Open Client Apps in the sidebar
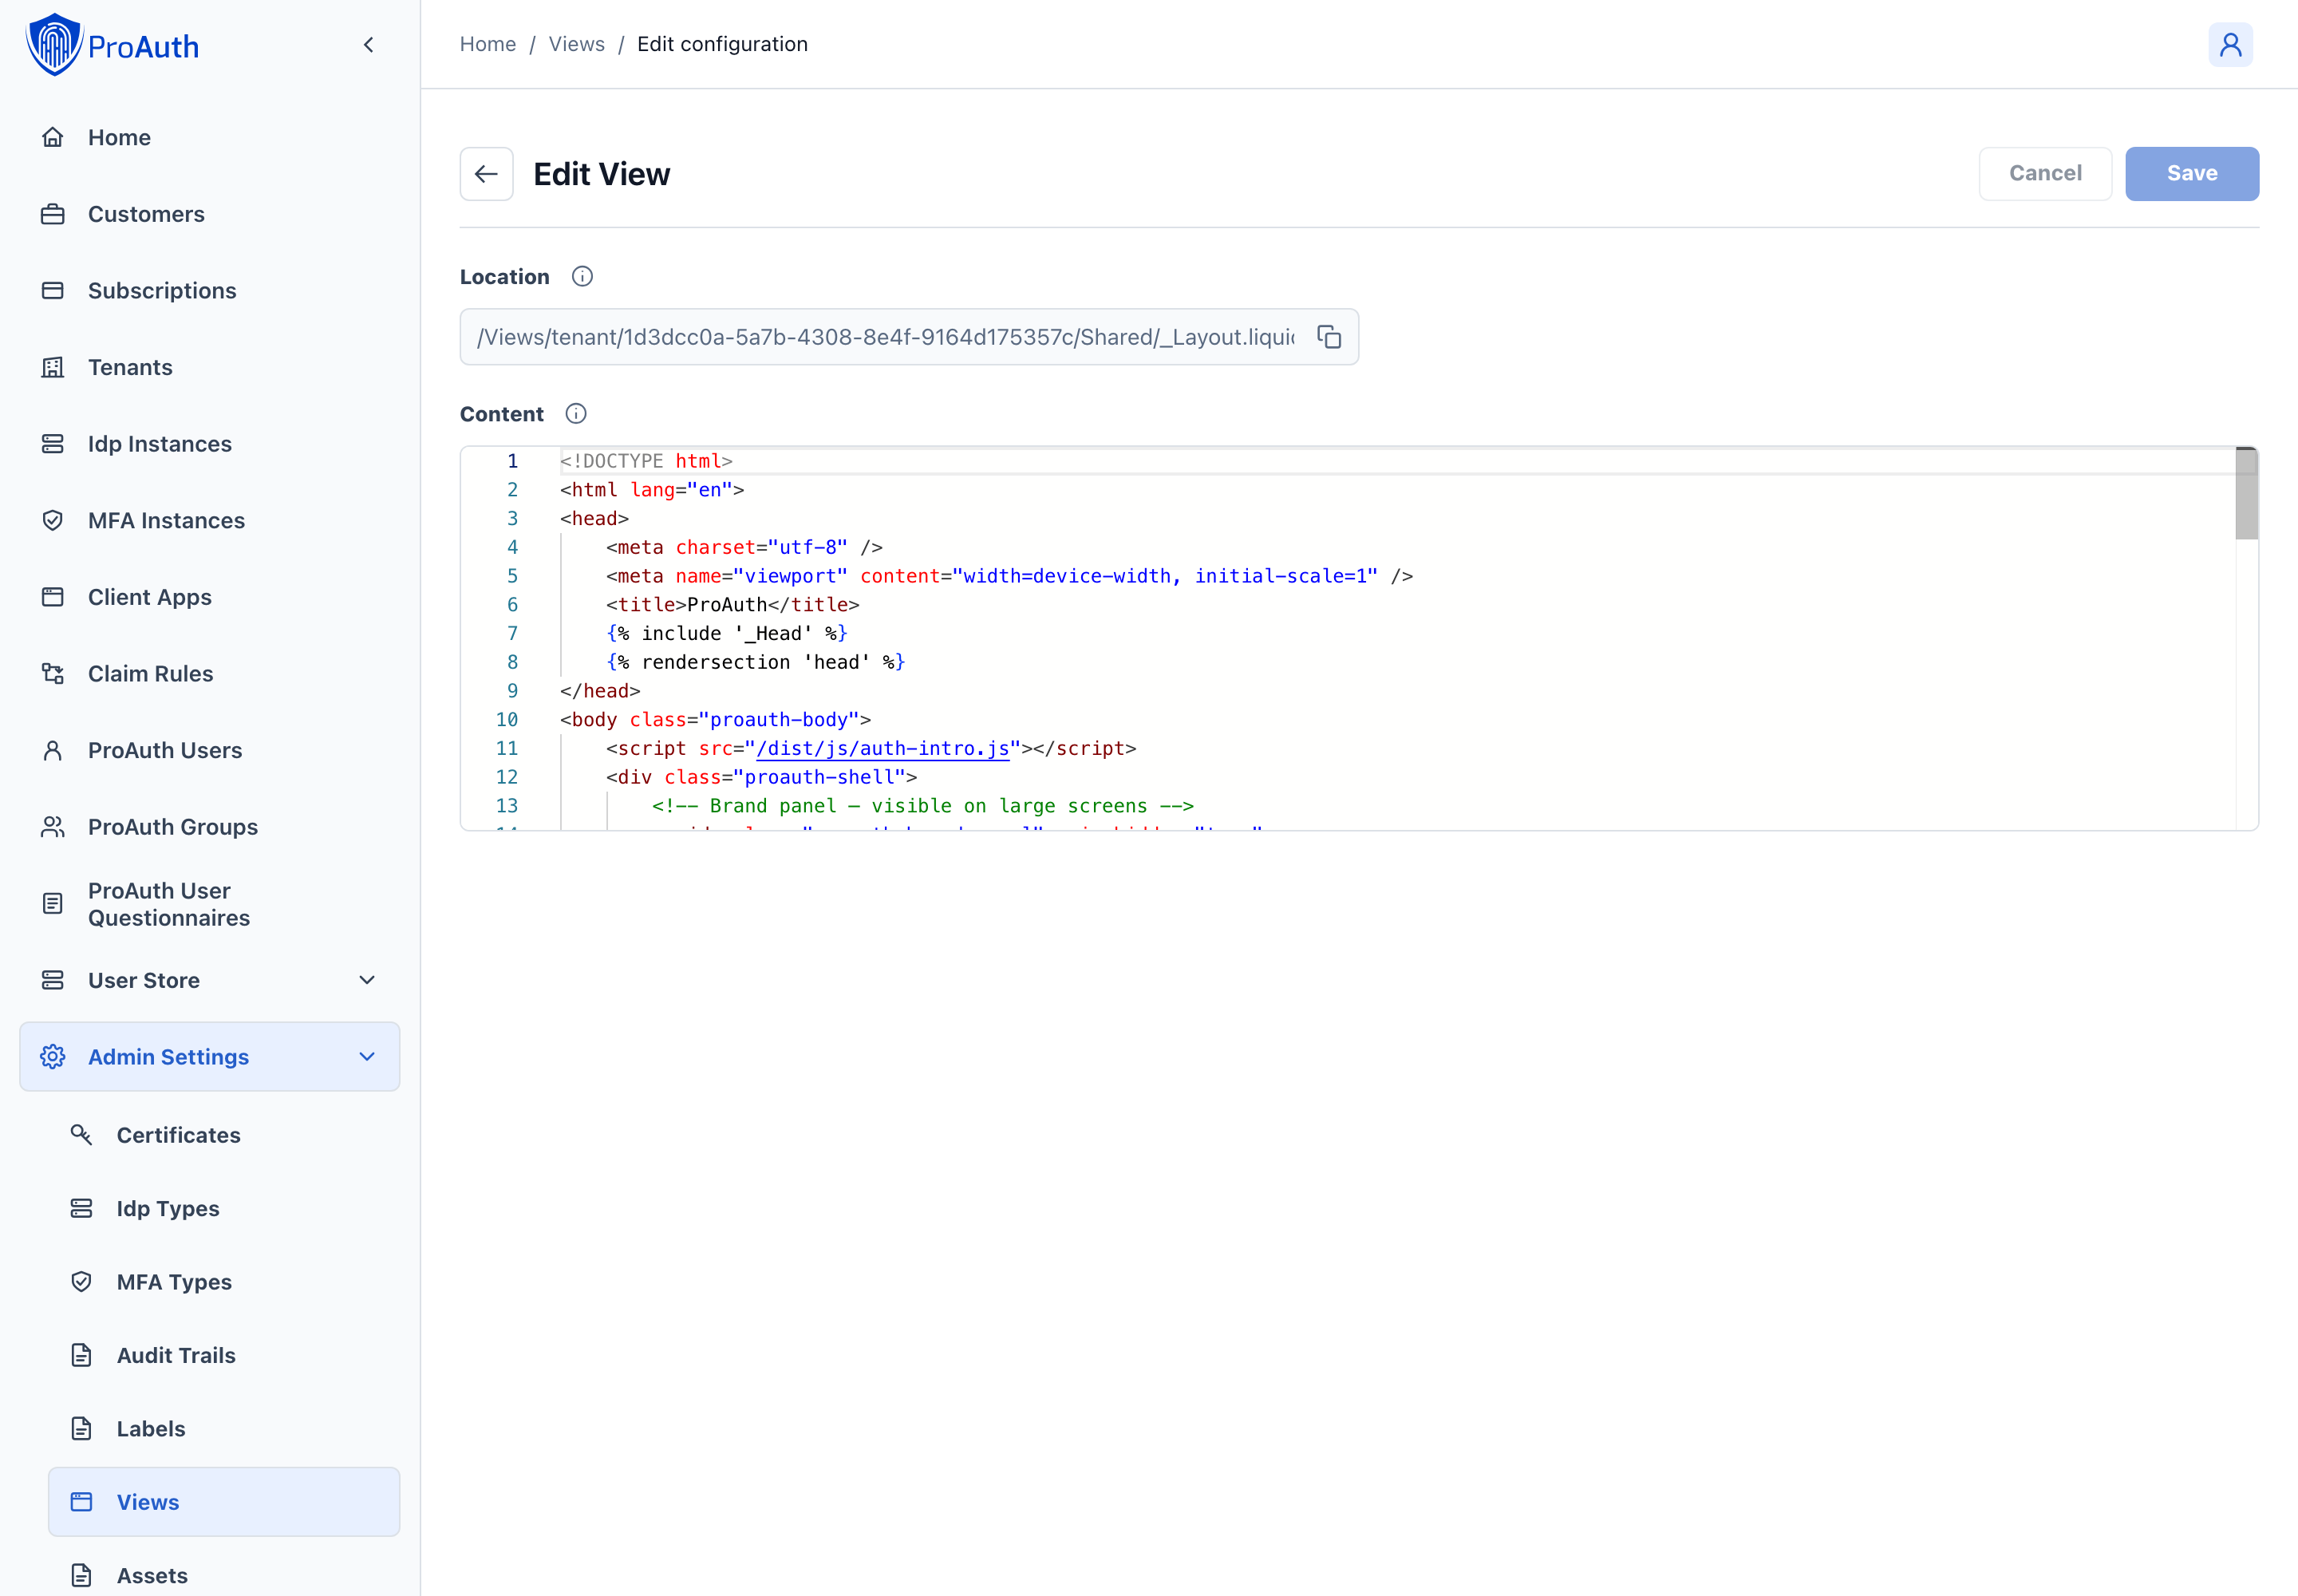 coord(210,597)
